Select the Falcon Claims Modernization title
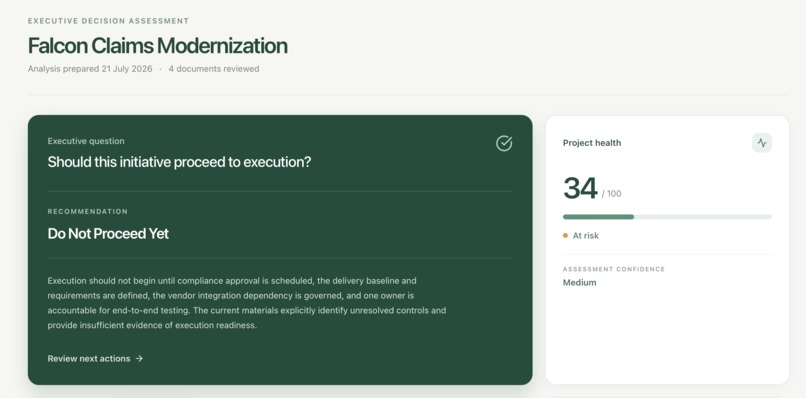 [x=157, y=46]
